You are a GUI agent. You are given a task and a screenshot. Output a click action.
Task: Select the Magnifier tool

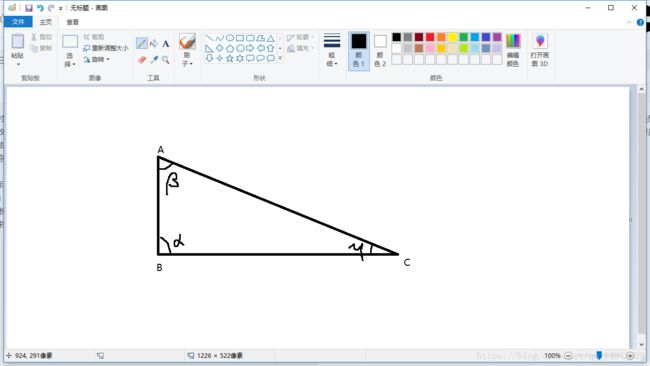pos(165,60)
